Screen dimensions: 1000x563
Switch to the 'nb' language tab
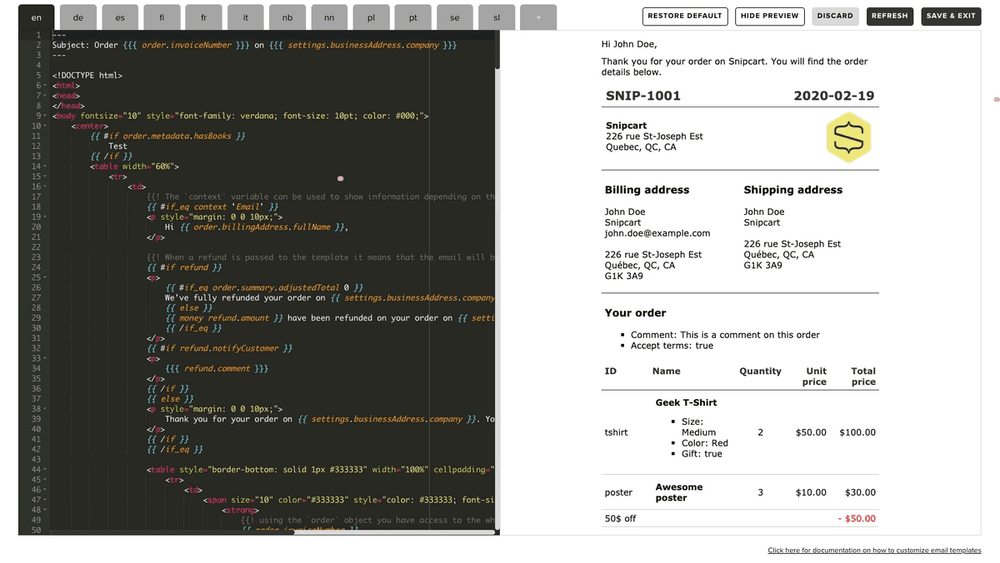click(287, 17)
